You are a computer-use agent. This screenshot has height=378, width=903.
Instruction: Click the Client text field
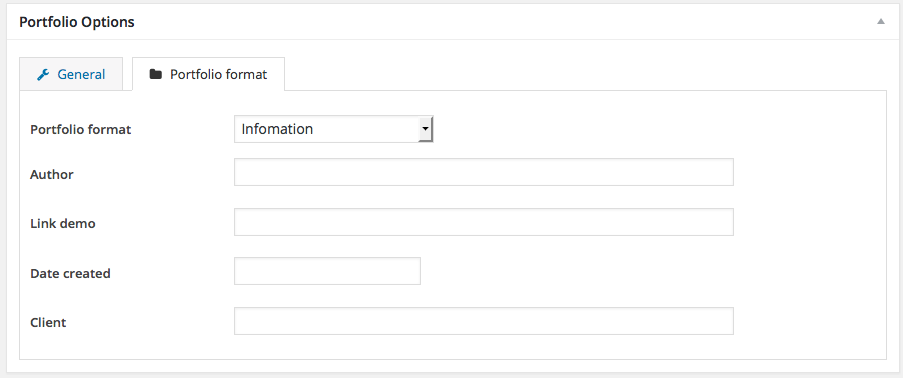click(x=484, y=321)
